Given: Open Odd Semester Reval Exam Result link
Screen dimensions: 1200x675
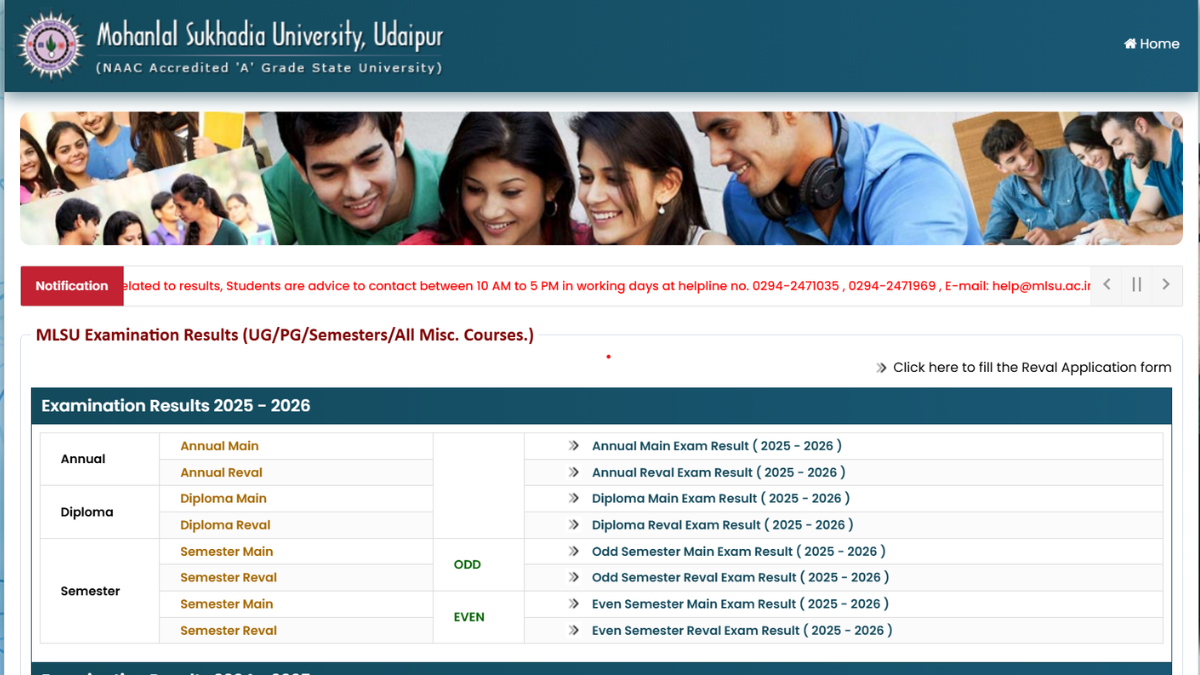Looking at the screenshot, I should (741, 577).
